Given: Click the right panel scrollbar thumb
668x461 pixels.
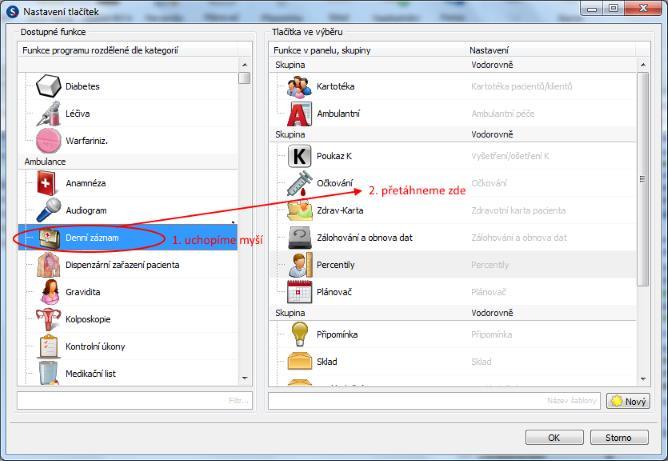Looking at the screenshot, I should tap(643, 179).
